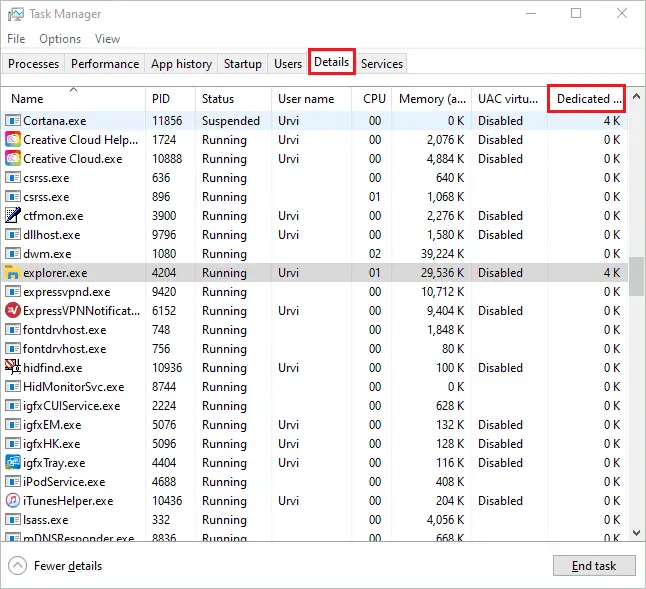Click the ExpressVPNNotificat red icon
Image resolution: width=646 pixels, height=589 pixels.
coord(12,311)
